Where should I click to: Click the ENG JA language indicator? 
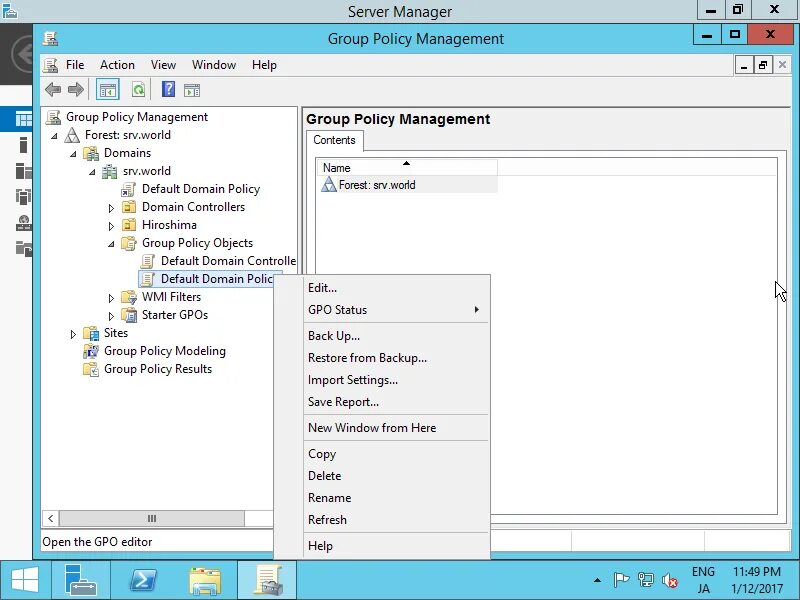[703, 580]
